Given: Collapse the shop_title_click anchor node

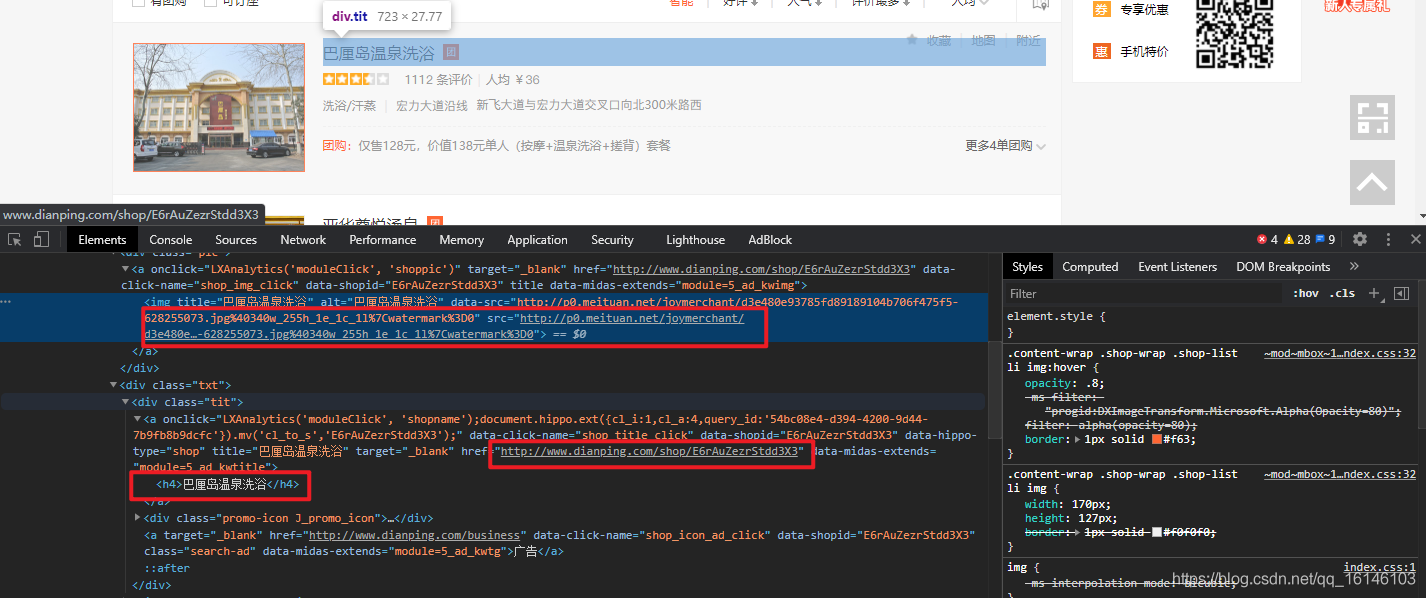Looking at the screenshot, I should [x=137, y=419].
